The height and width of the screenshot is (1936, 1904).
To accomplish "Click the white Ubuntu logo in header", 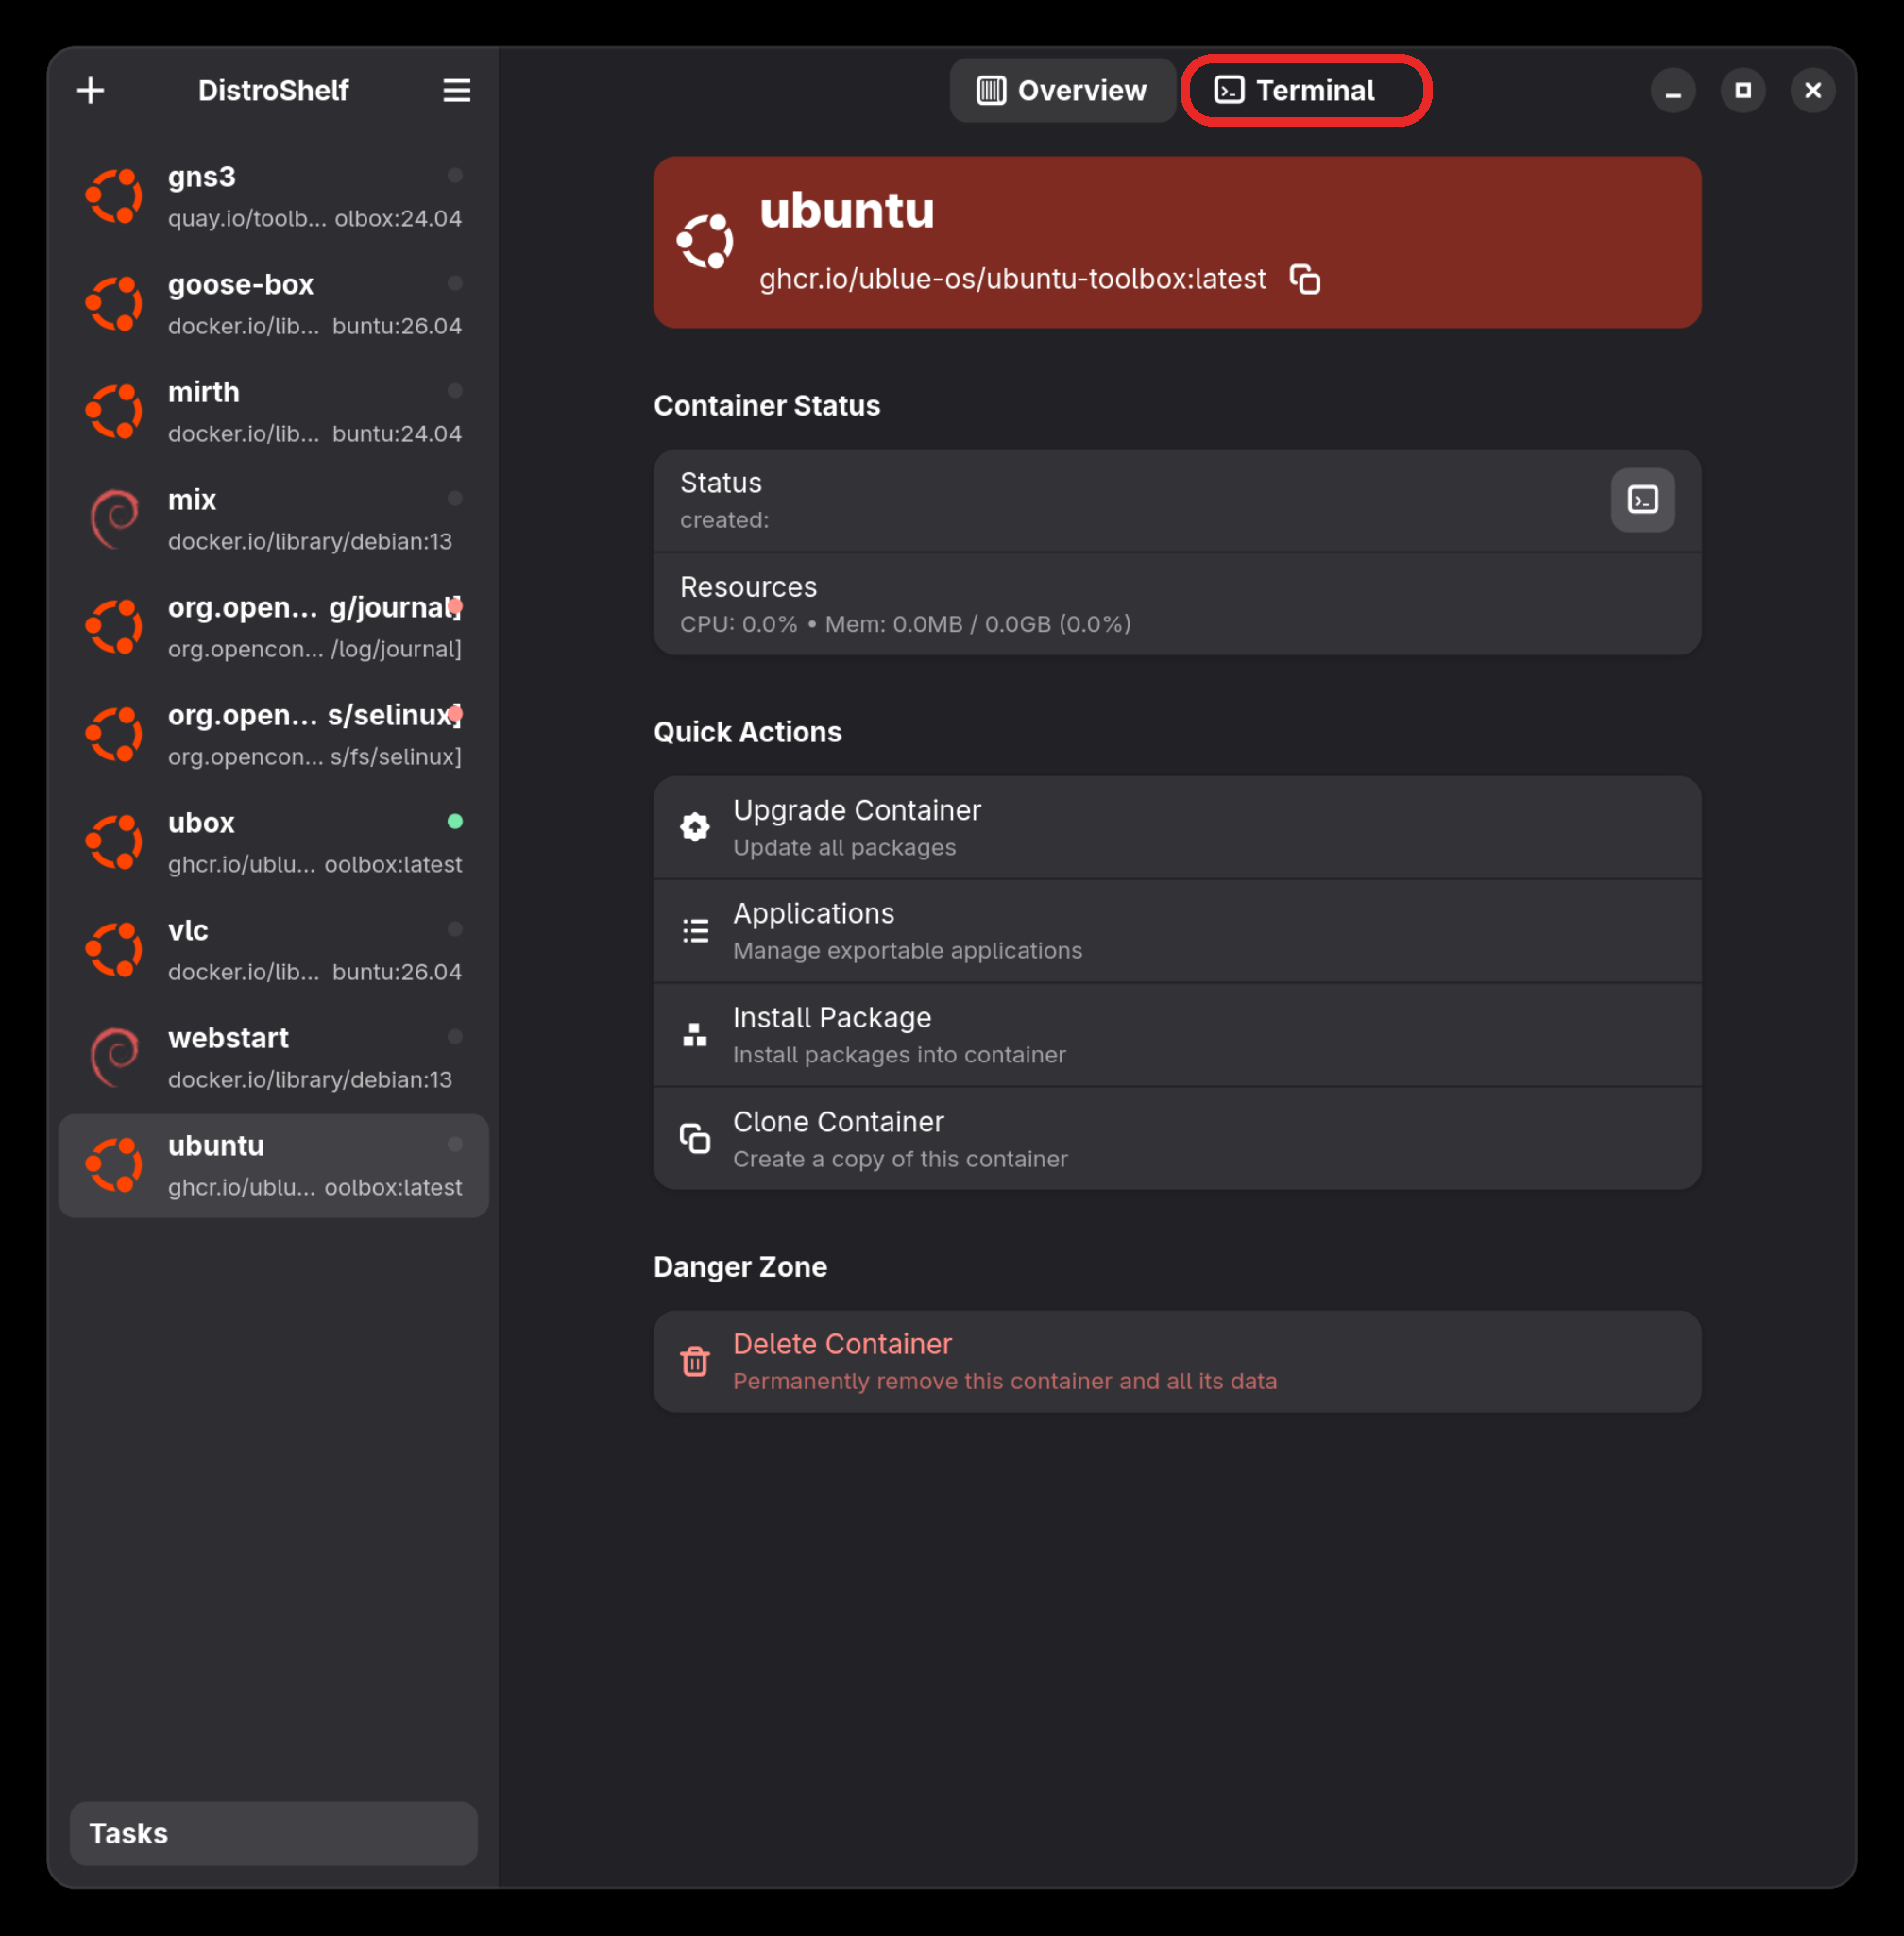I will (x=705, y=241).
